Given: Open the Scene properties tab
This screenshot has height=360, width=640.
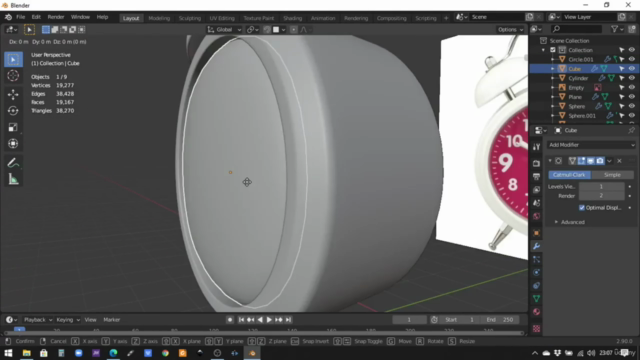Looking at the screenshot, I should pyautogui.click(x=536, y=203).
